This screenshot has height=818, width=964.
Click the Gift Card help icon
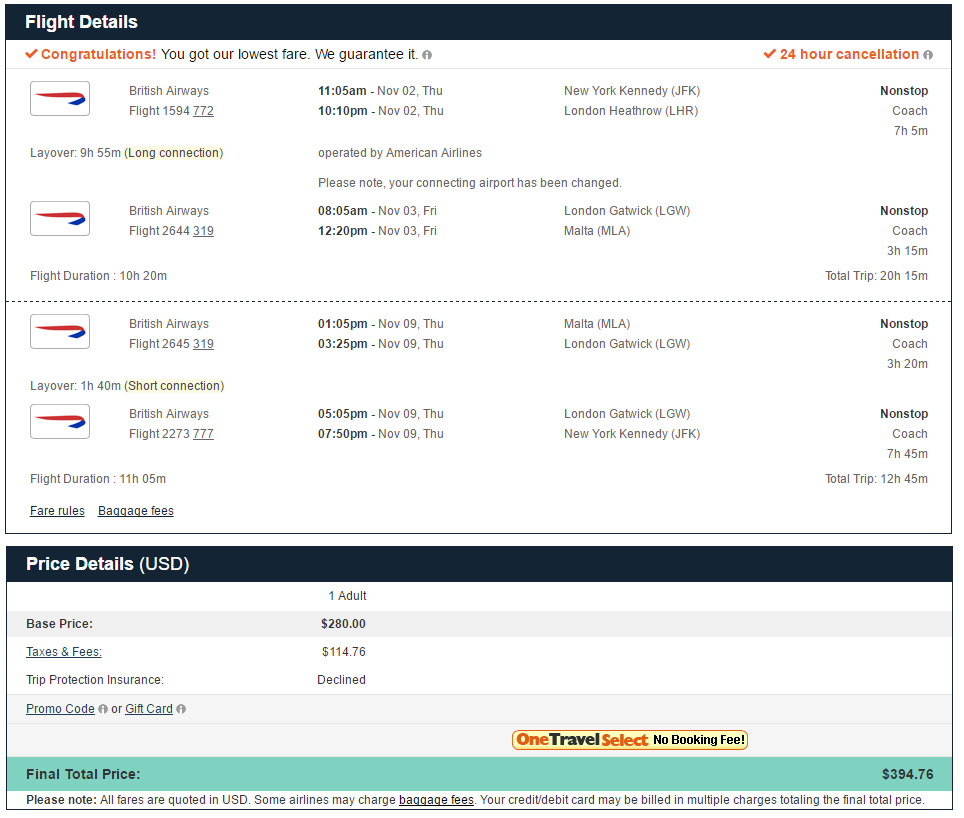181,709
